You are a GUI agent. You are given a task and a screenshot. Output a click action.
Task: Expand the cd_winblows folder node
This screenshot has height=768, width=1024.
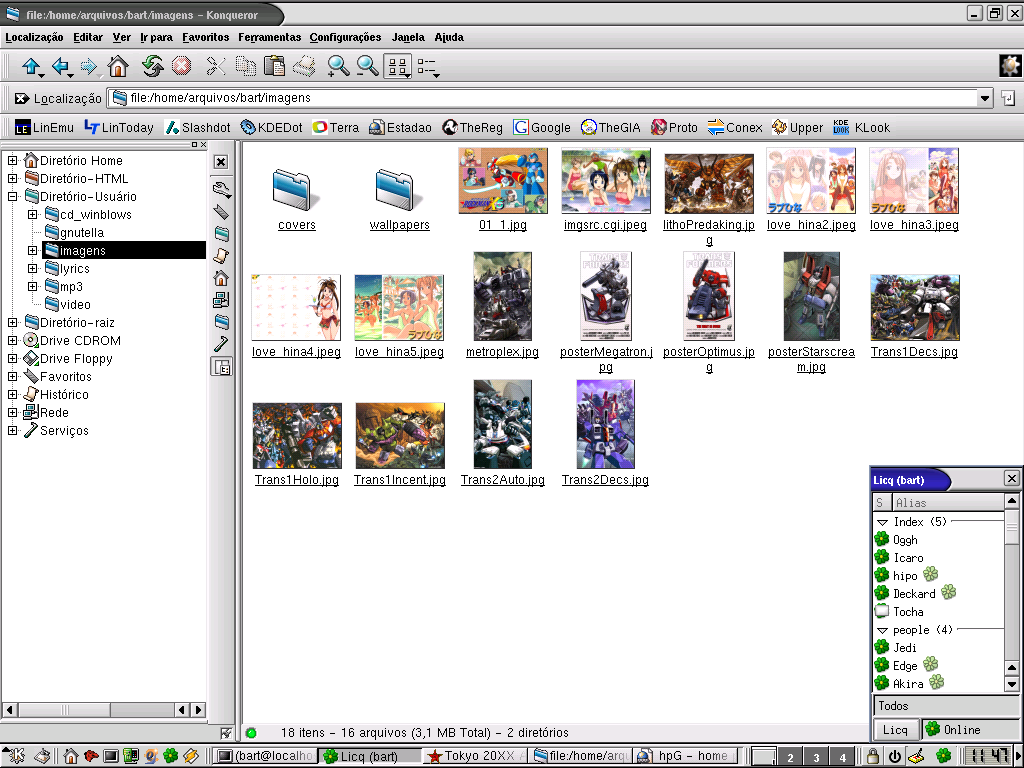point(32,214)
